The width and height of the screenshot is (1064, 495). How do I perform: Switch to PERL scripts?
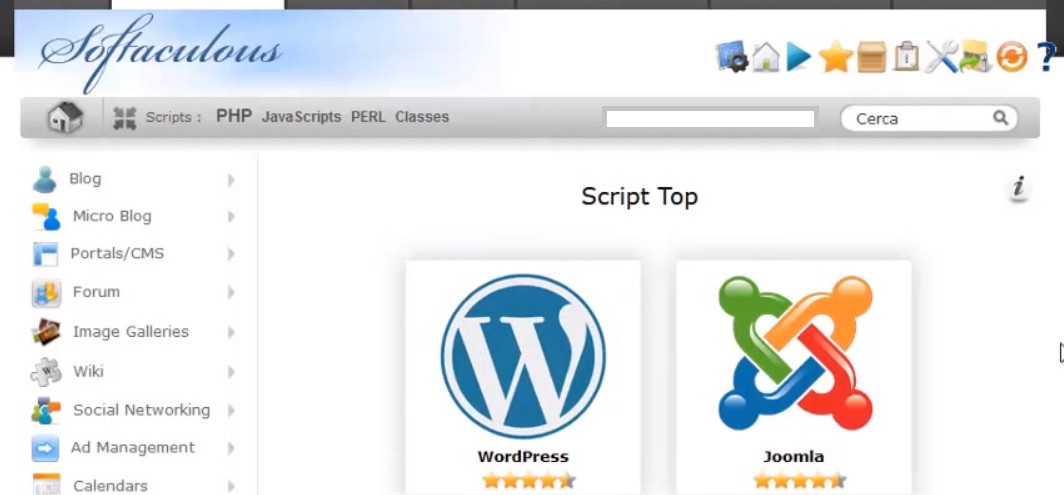368,117
